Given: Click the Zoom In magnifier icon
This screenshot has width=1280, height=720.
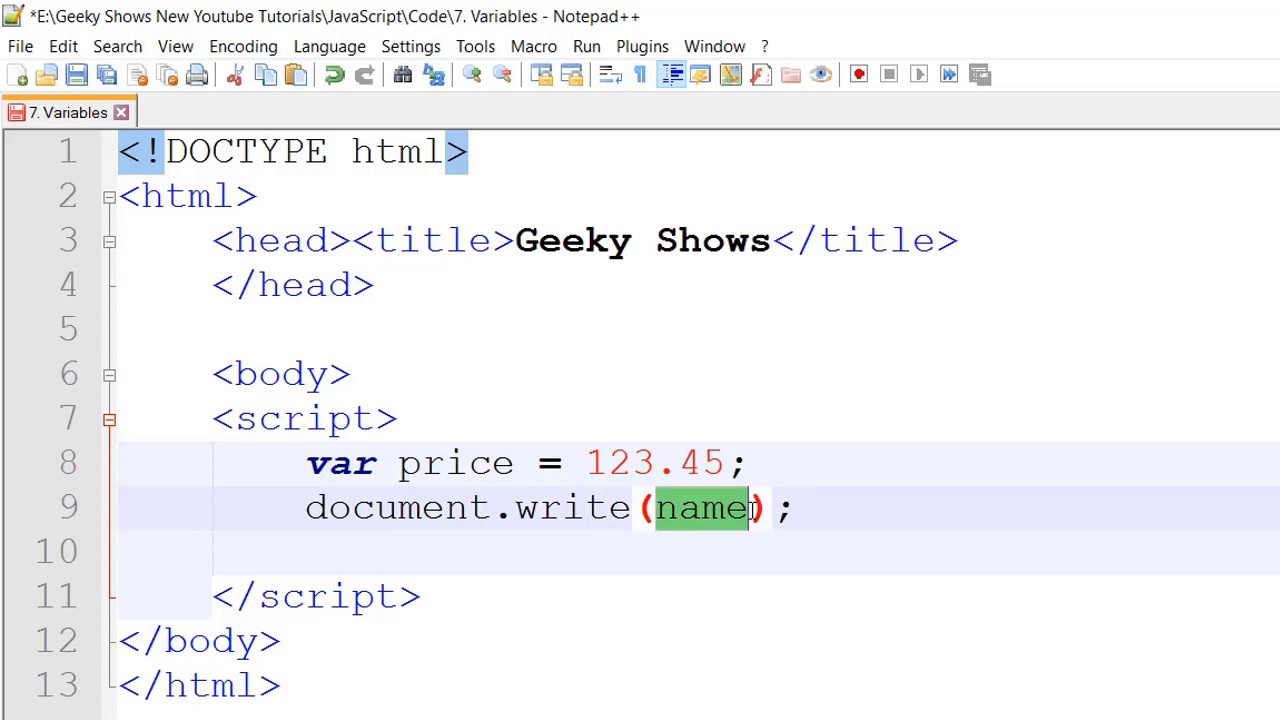Looking at the screenshot, I should [x=472, y=75].
